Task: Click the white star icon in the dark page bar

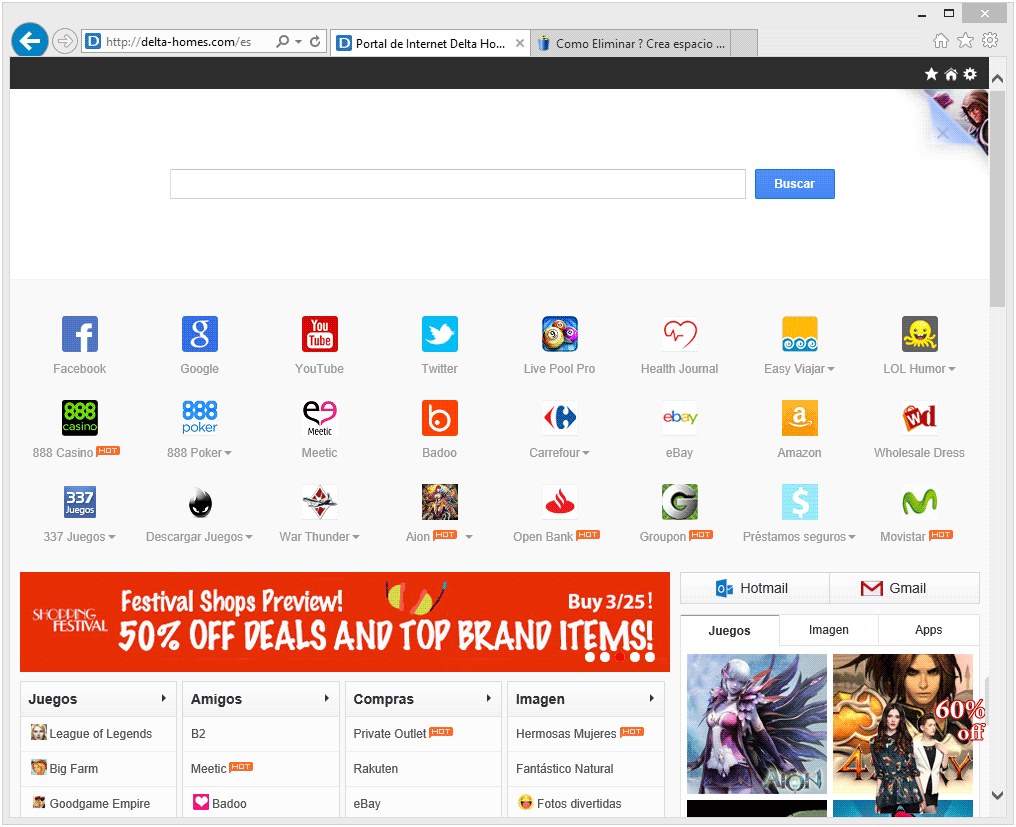Action: pos(931,74)
